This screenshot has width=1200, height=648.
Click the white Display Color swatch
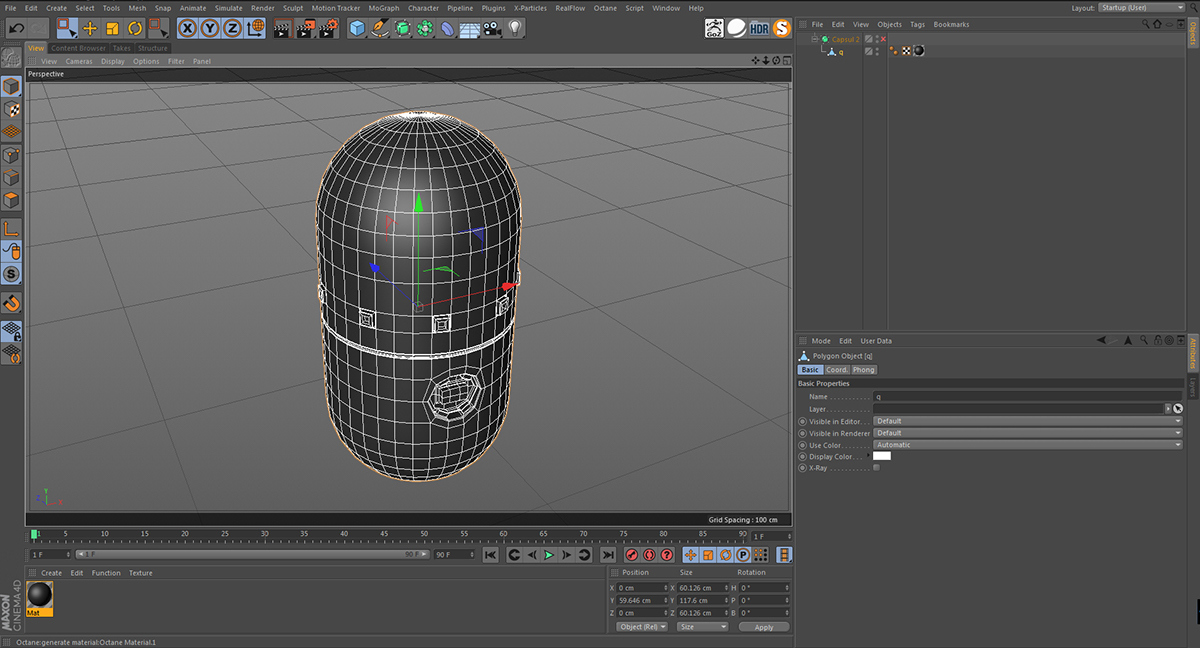pyautogui.click(x=882, y=456)
